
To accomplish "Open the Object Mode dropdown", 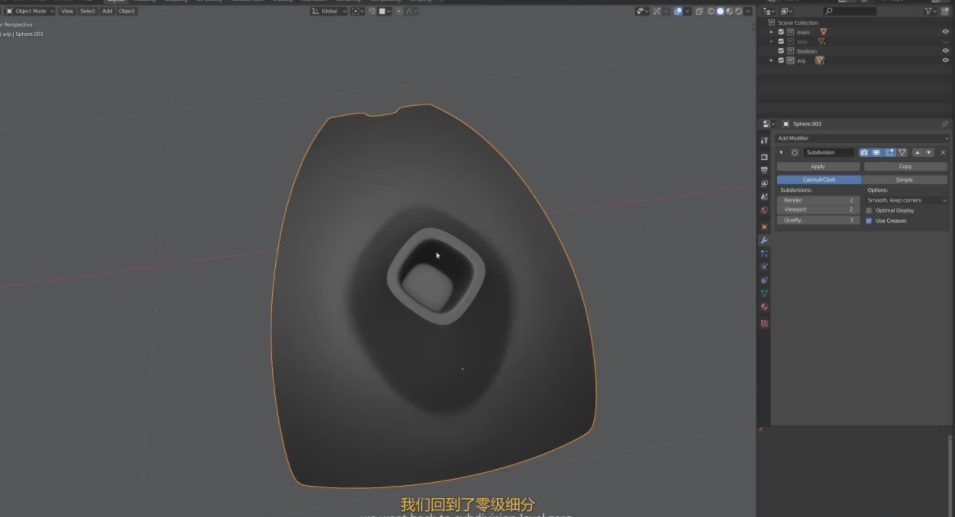I will pyautogui.click(x=30, y=11).
